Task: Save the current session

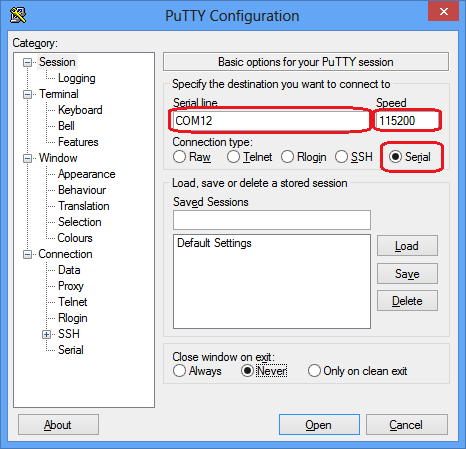Action: pyautogui.click(x=407, y=274)
